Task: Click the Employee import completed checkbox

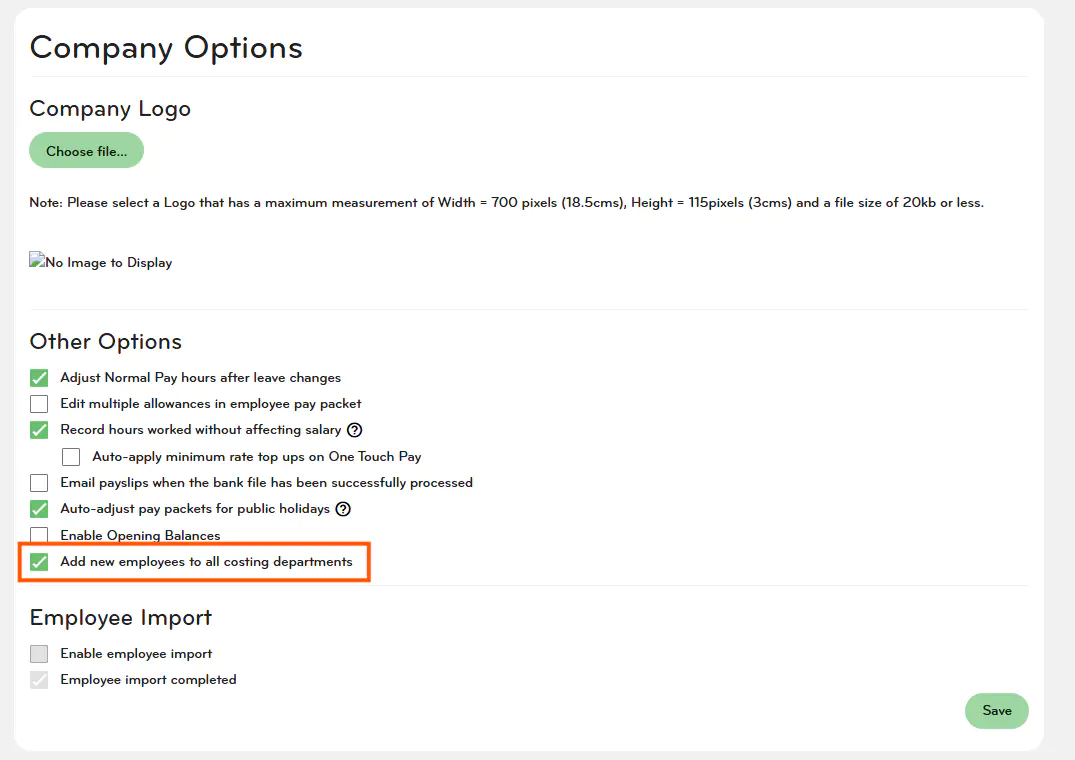Action: [x=39, y=680]
